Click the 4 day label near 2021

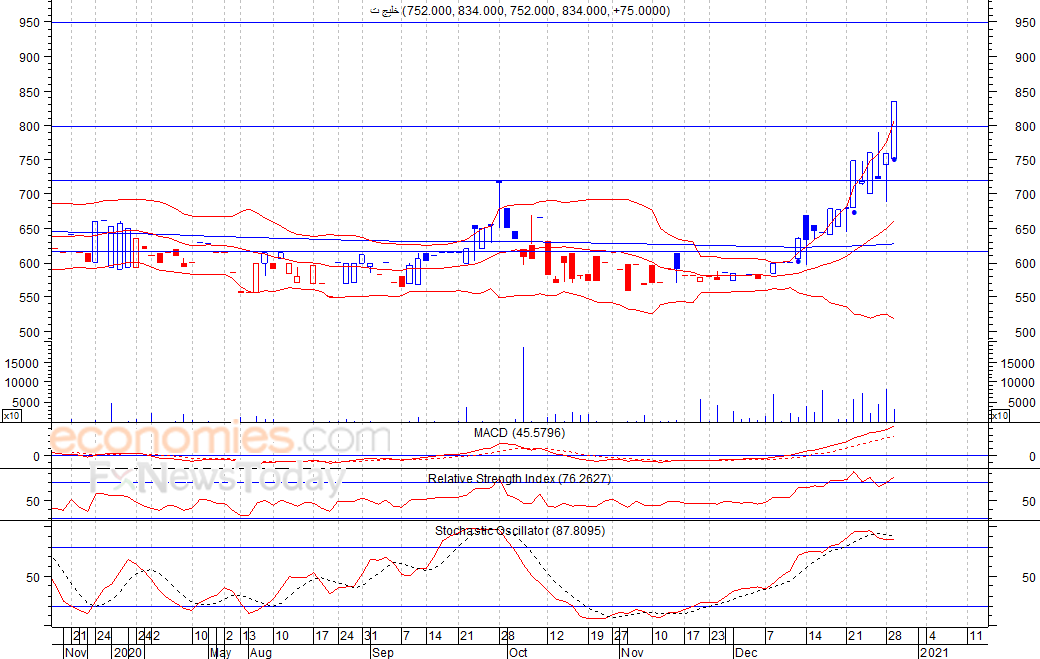pos(932,636)
